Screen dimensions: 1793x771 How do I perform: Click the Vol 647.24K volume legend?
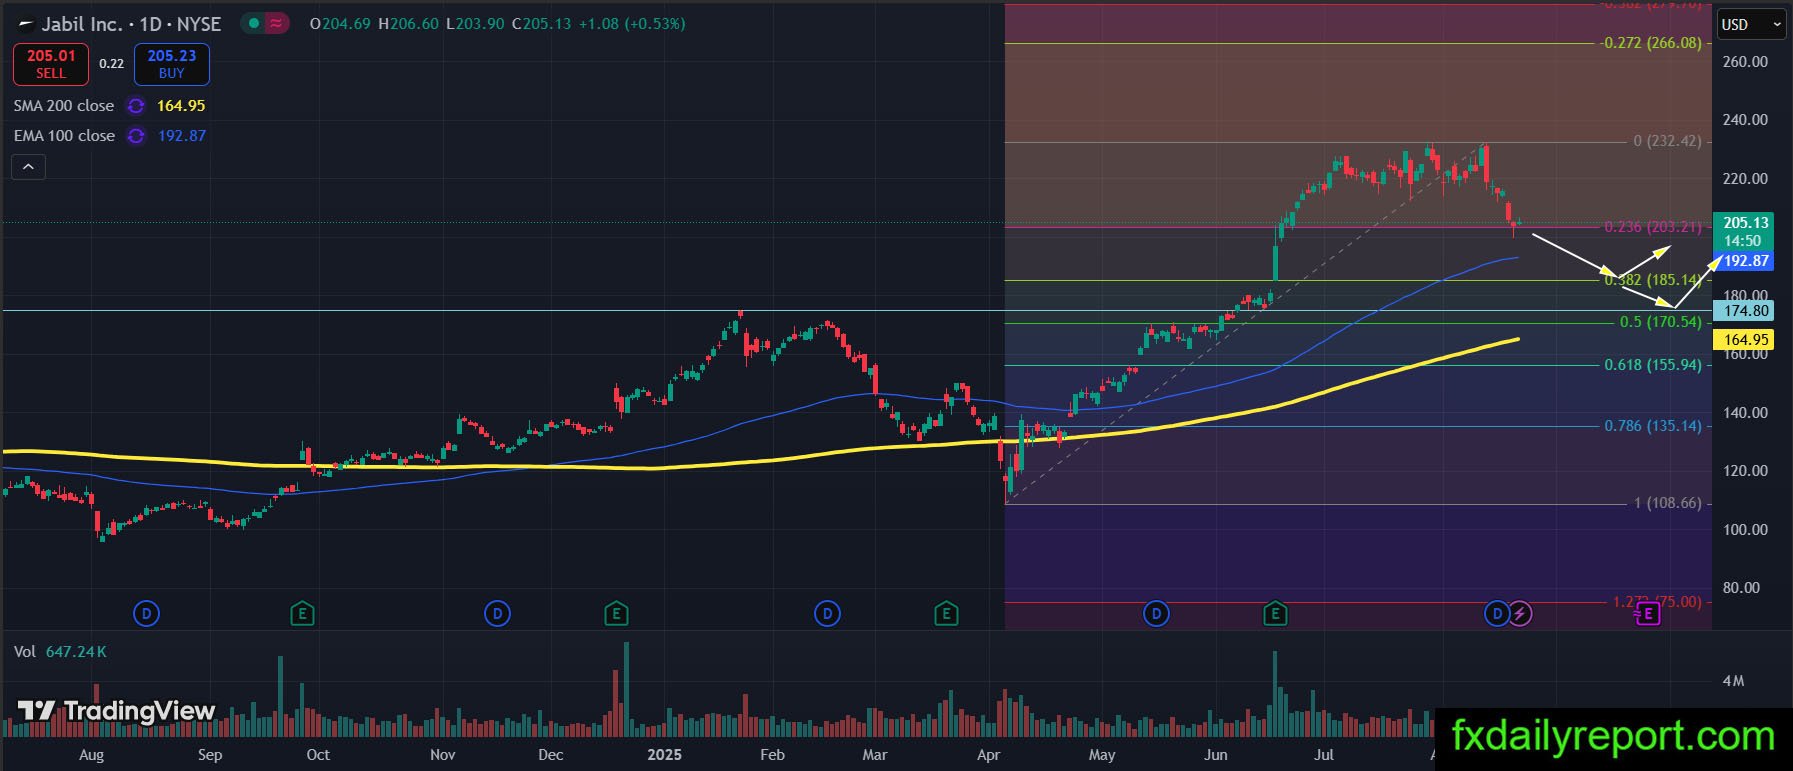60,652
